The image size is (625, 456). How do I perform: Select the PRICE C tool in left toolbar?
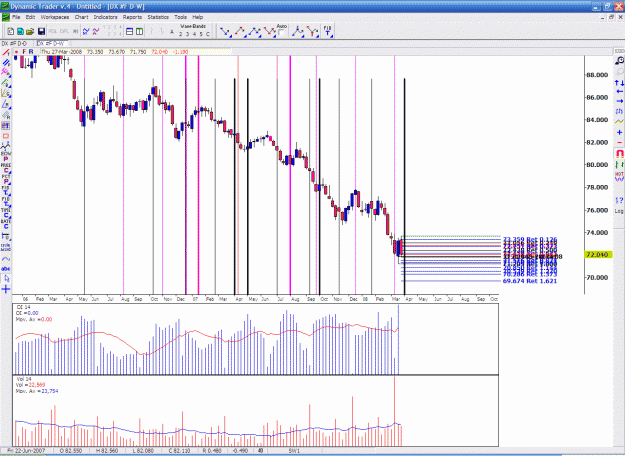coord(6,168)
